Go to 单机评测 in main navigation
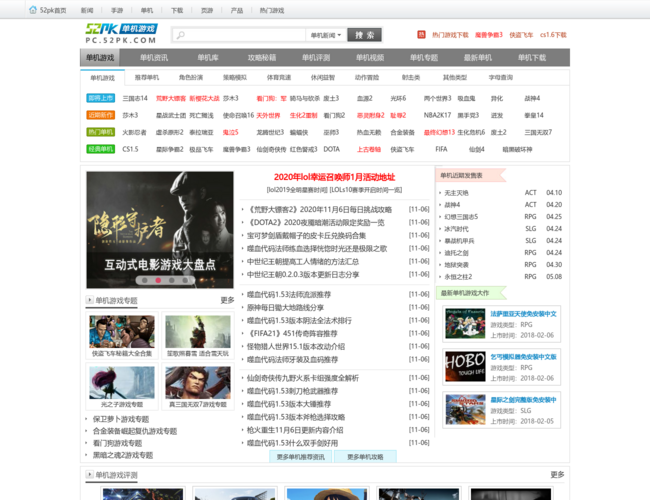 tap(316, 58)
